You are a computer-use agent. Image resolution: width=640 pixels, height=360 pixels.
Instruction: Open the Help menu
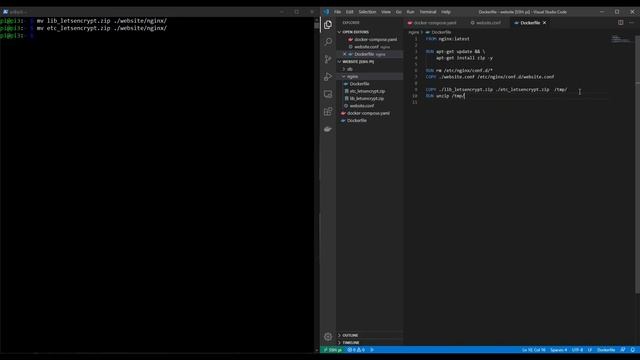pos(446,12)
